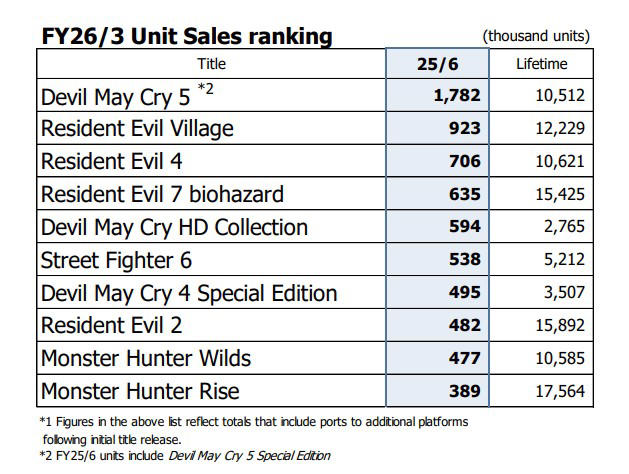Select Devil May Cry 4 Special Edition
The height and width of the screenshot is (474, 629).
[189, 293]
